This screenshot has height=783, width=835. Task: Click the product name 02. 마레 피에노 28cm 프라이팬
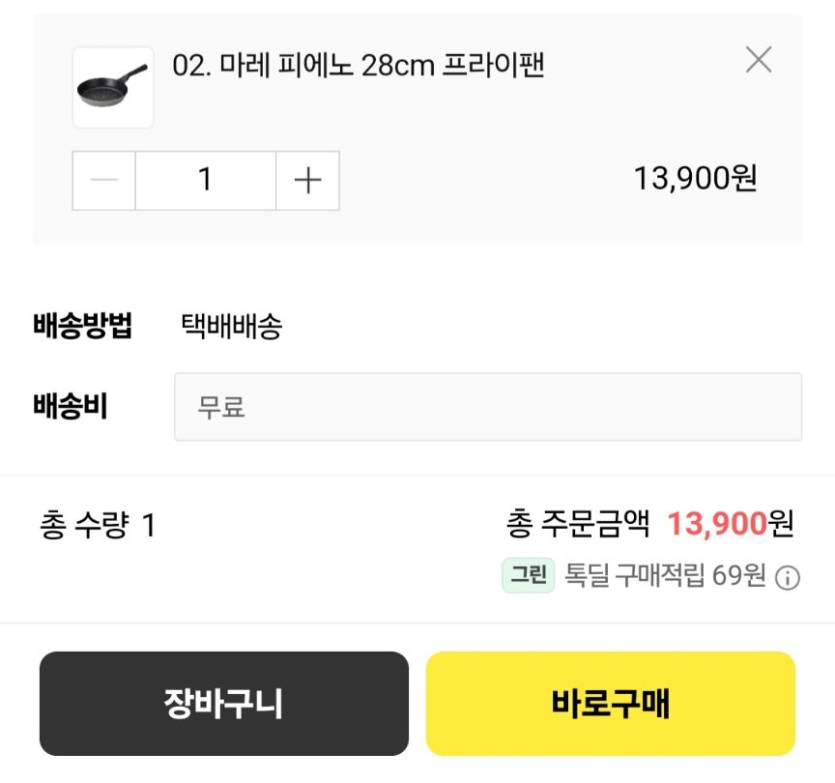(358, 66)
